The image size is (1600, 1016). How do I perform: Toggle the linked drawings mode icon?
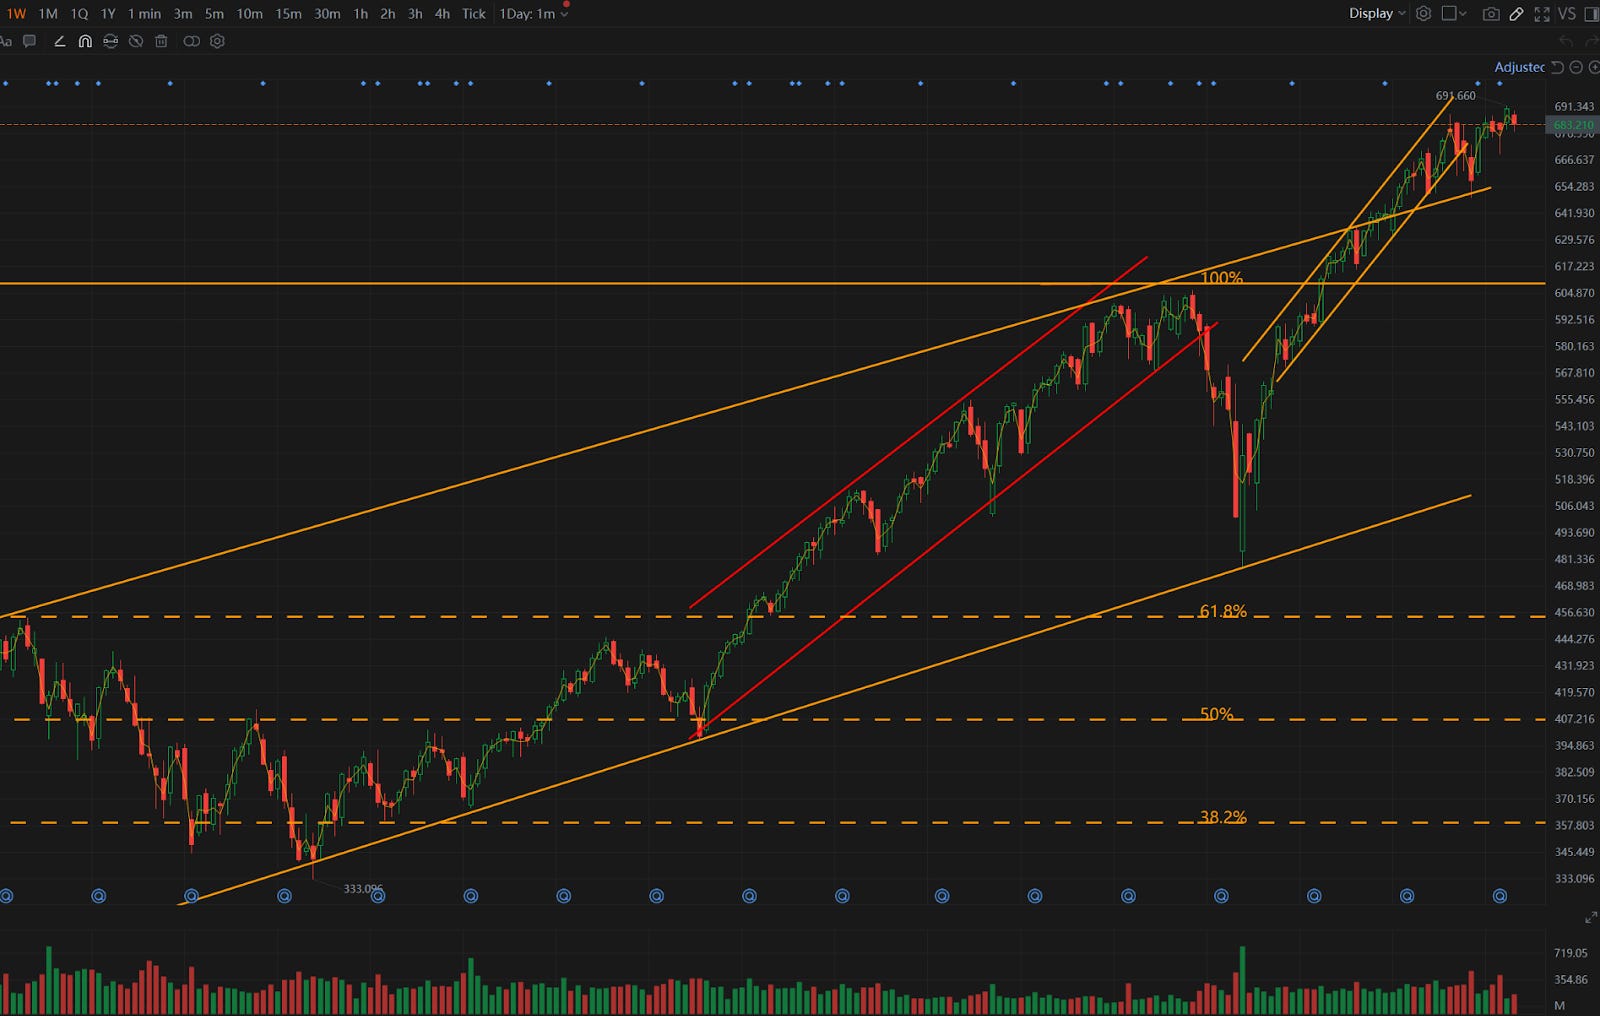[x=191, y=42]
